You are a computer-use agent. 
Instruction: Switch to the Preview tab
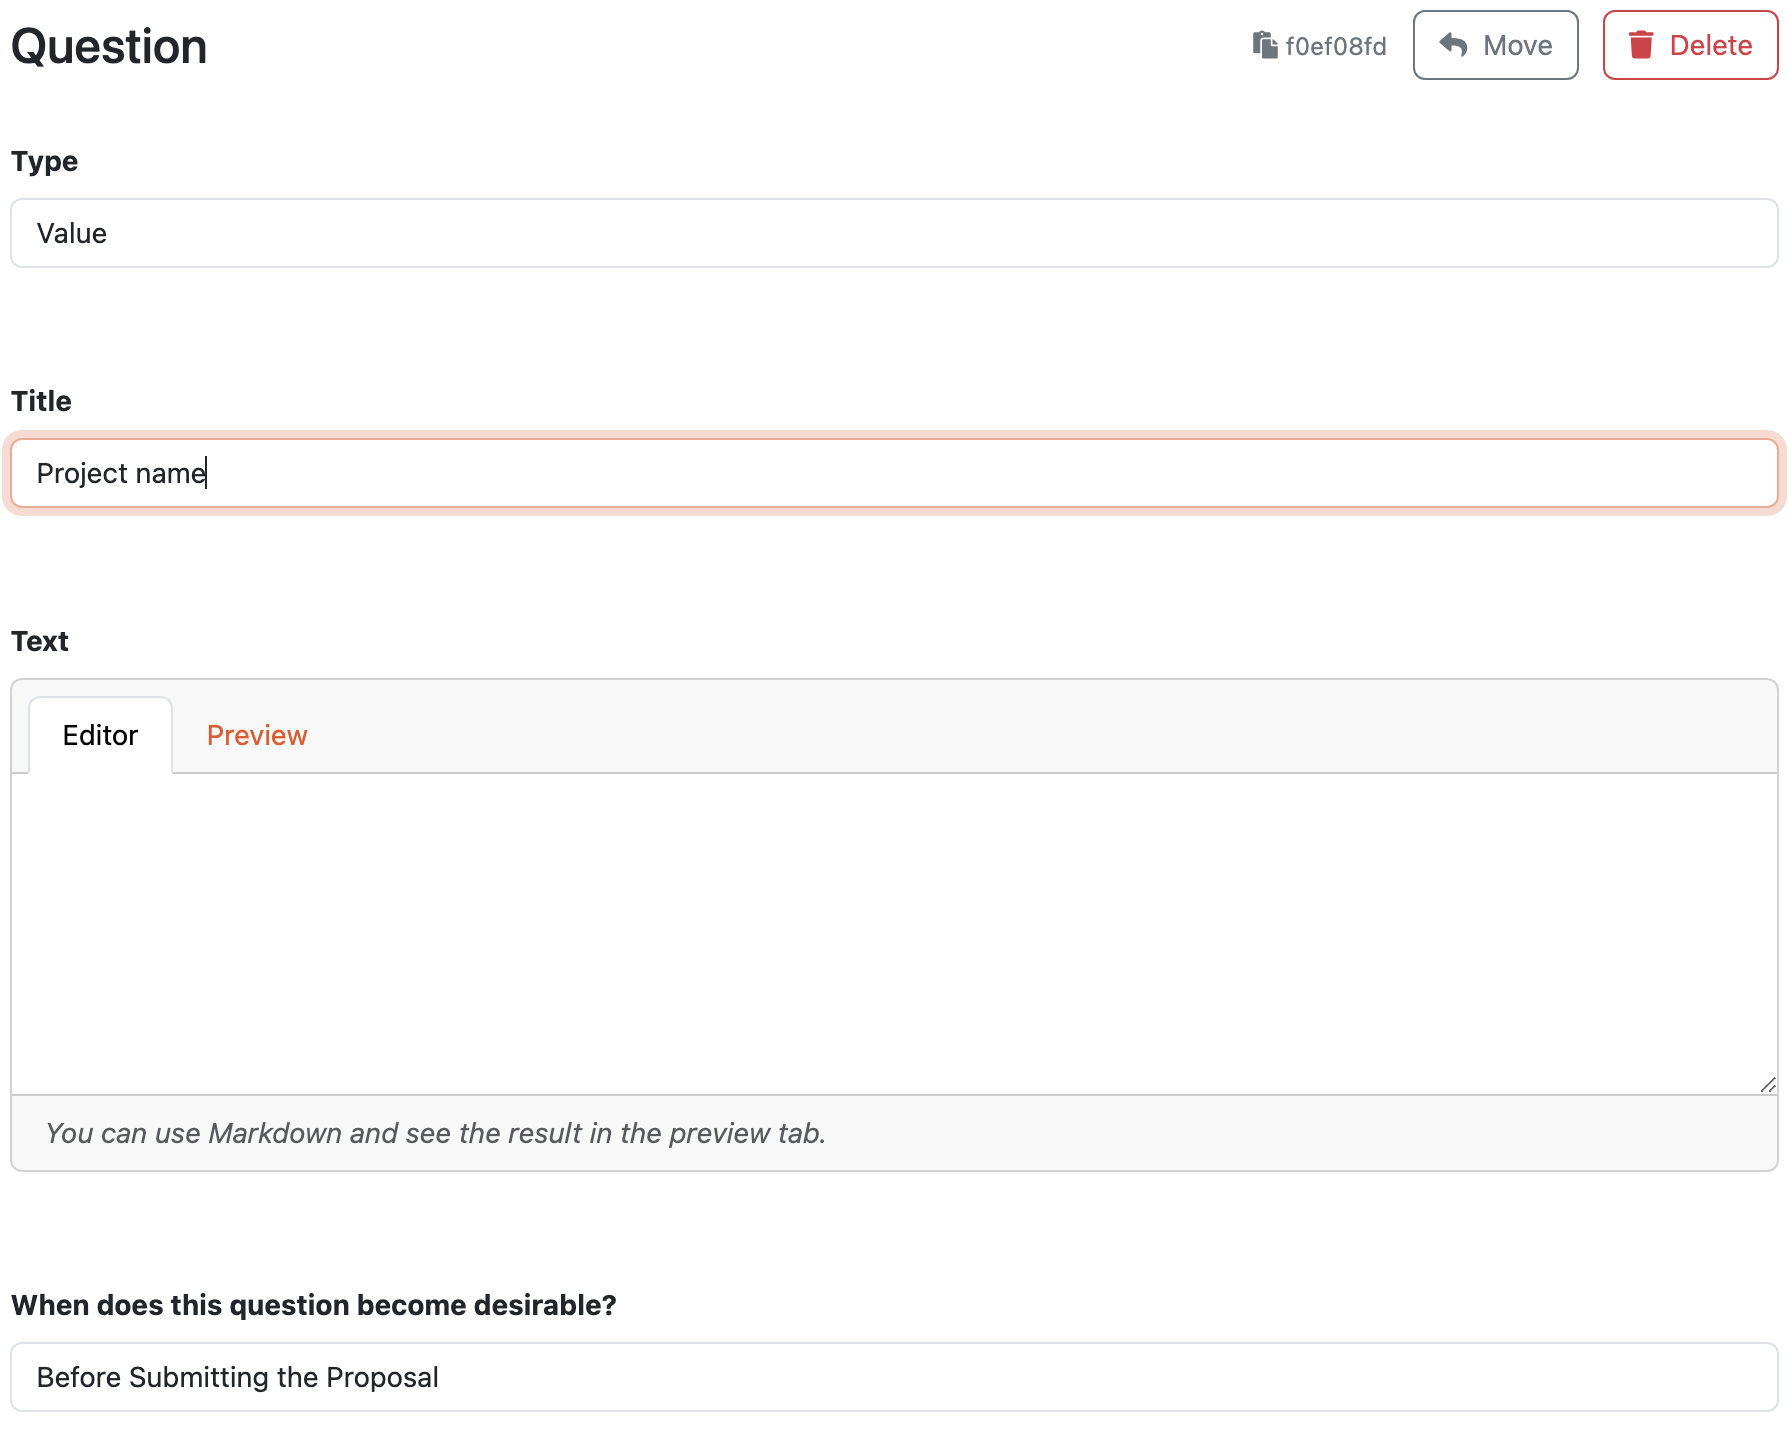point(257,735)
